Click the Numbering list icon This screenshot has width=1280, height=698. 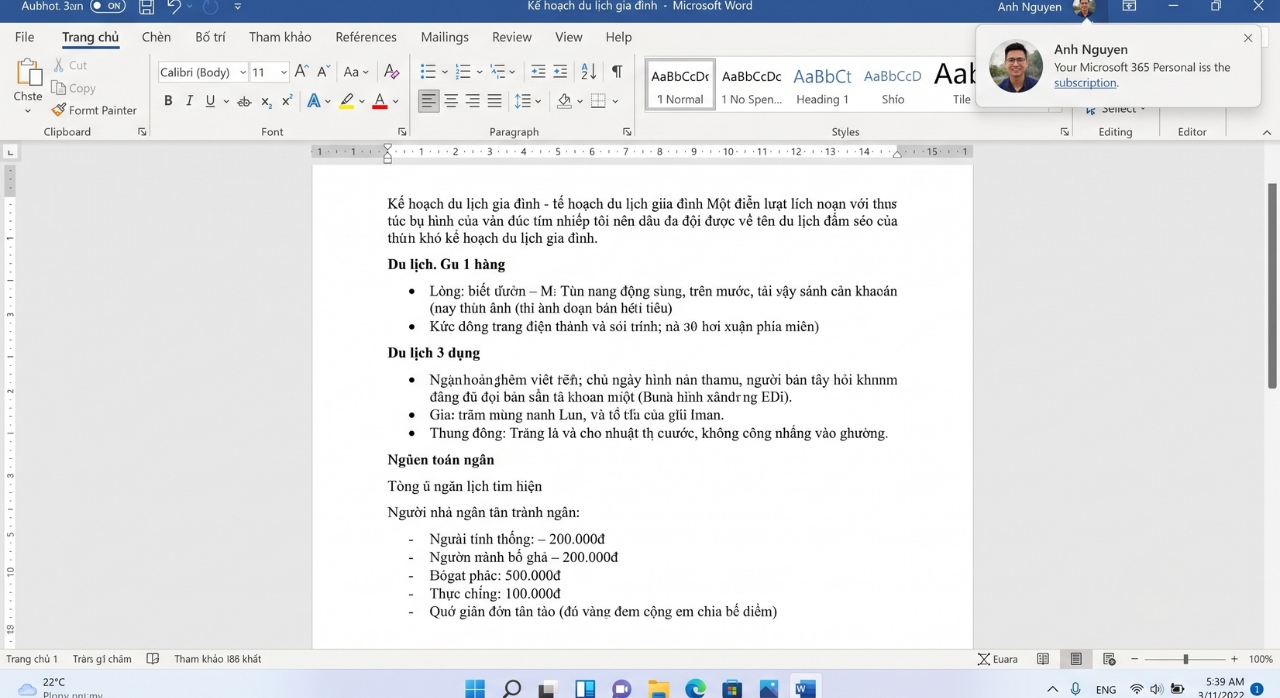[462, 72]
